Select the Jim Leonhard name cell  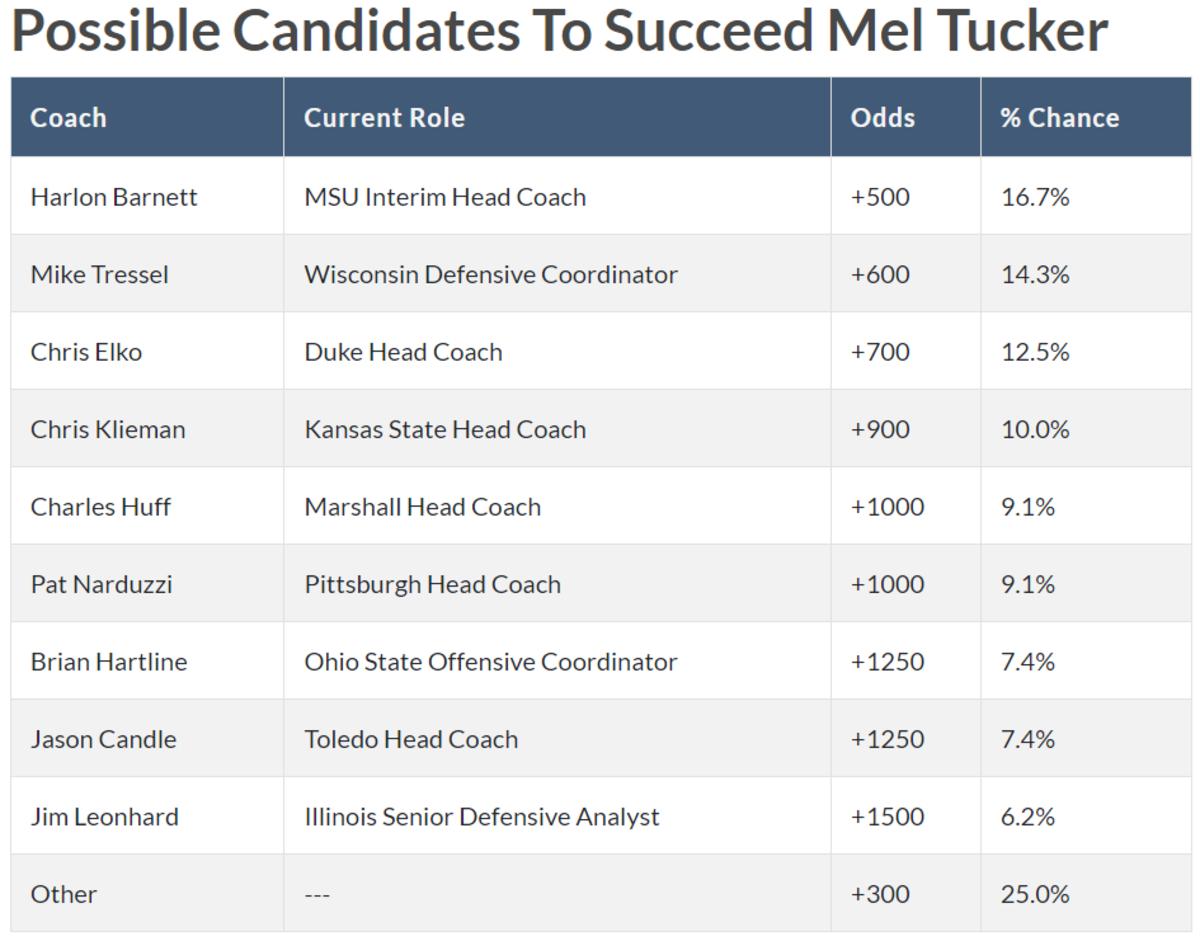104,817
